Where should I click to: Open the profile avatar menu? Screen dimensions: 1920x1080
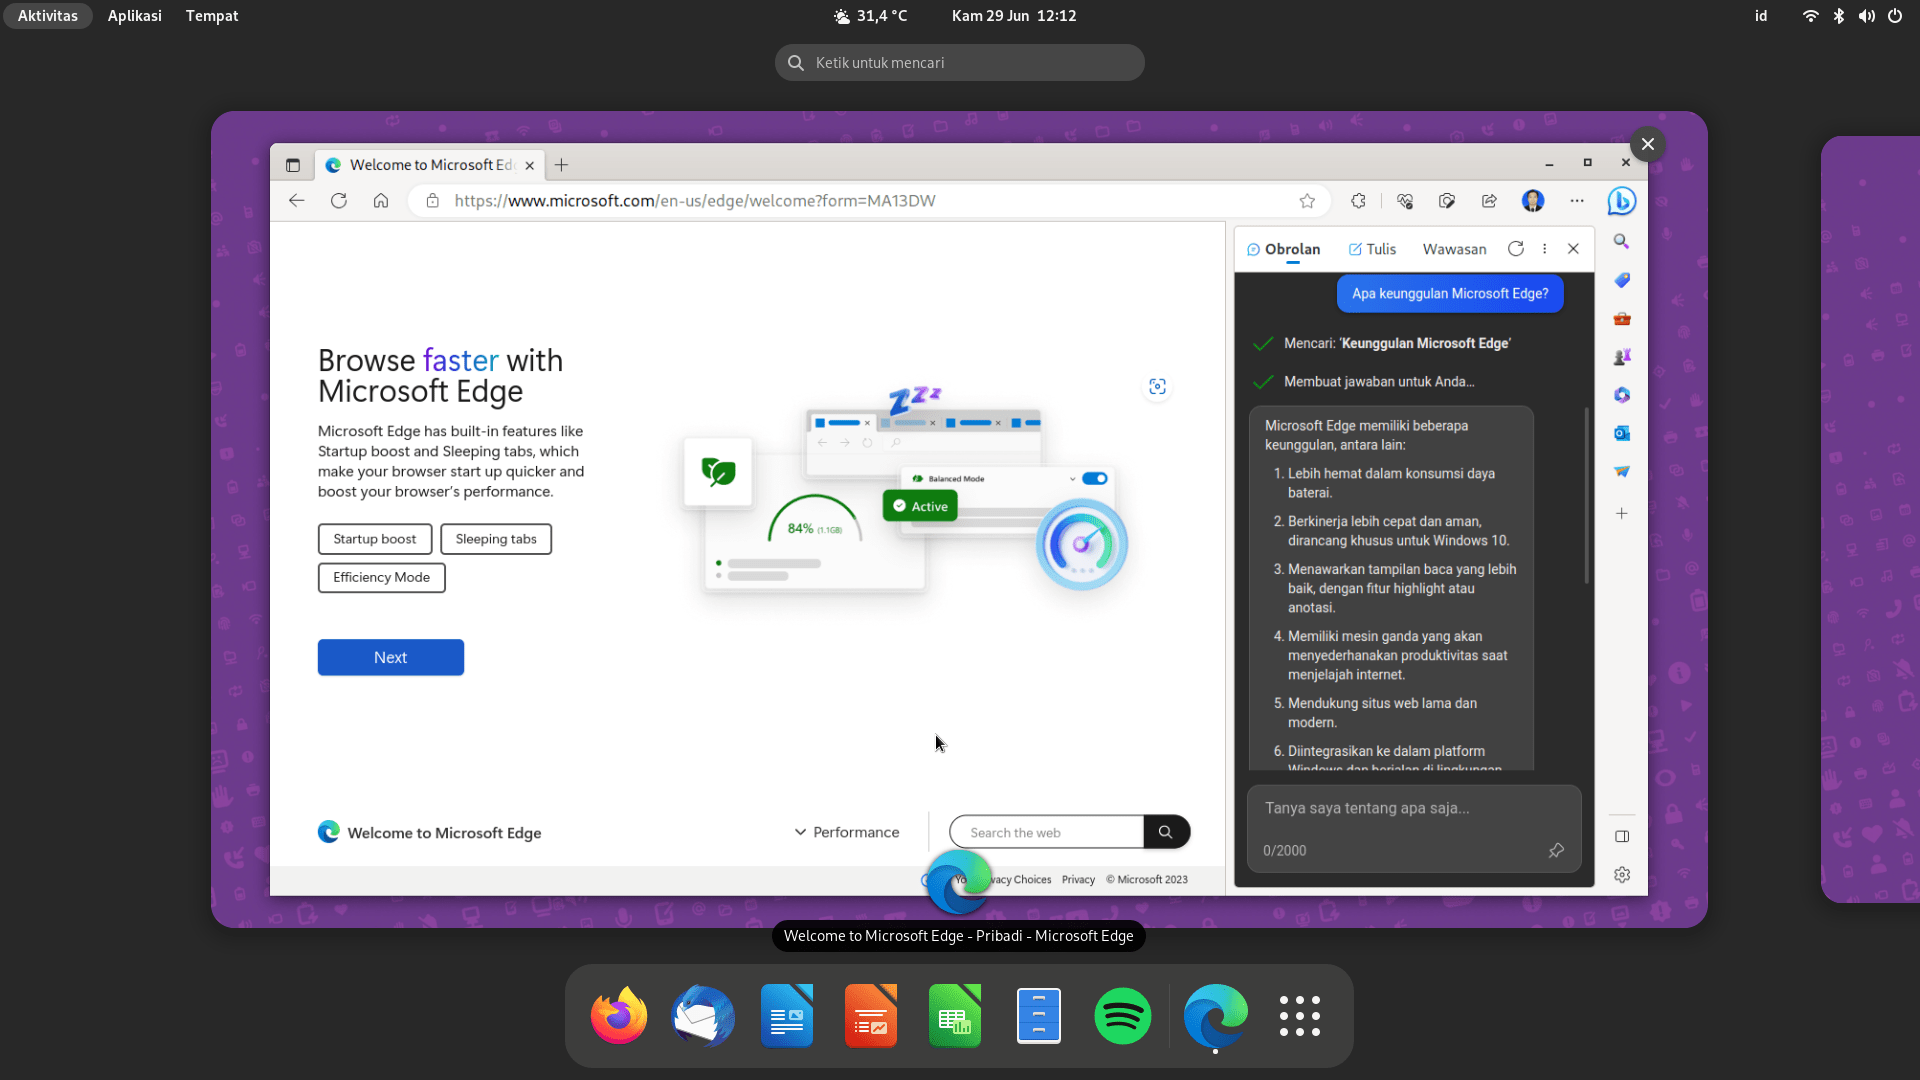pos(1533,201)
